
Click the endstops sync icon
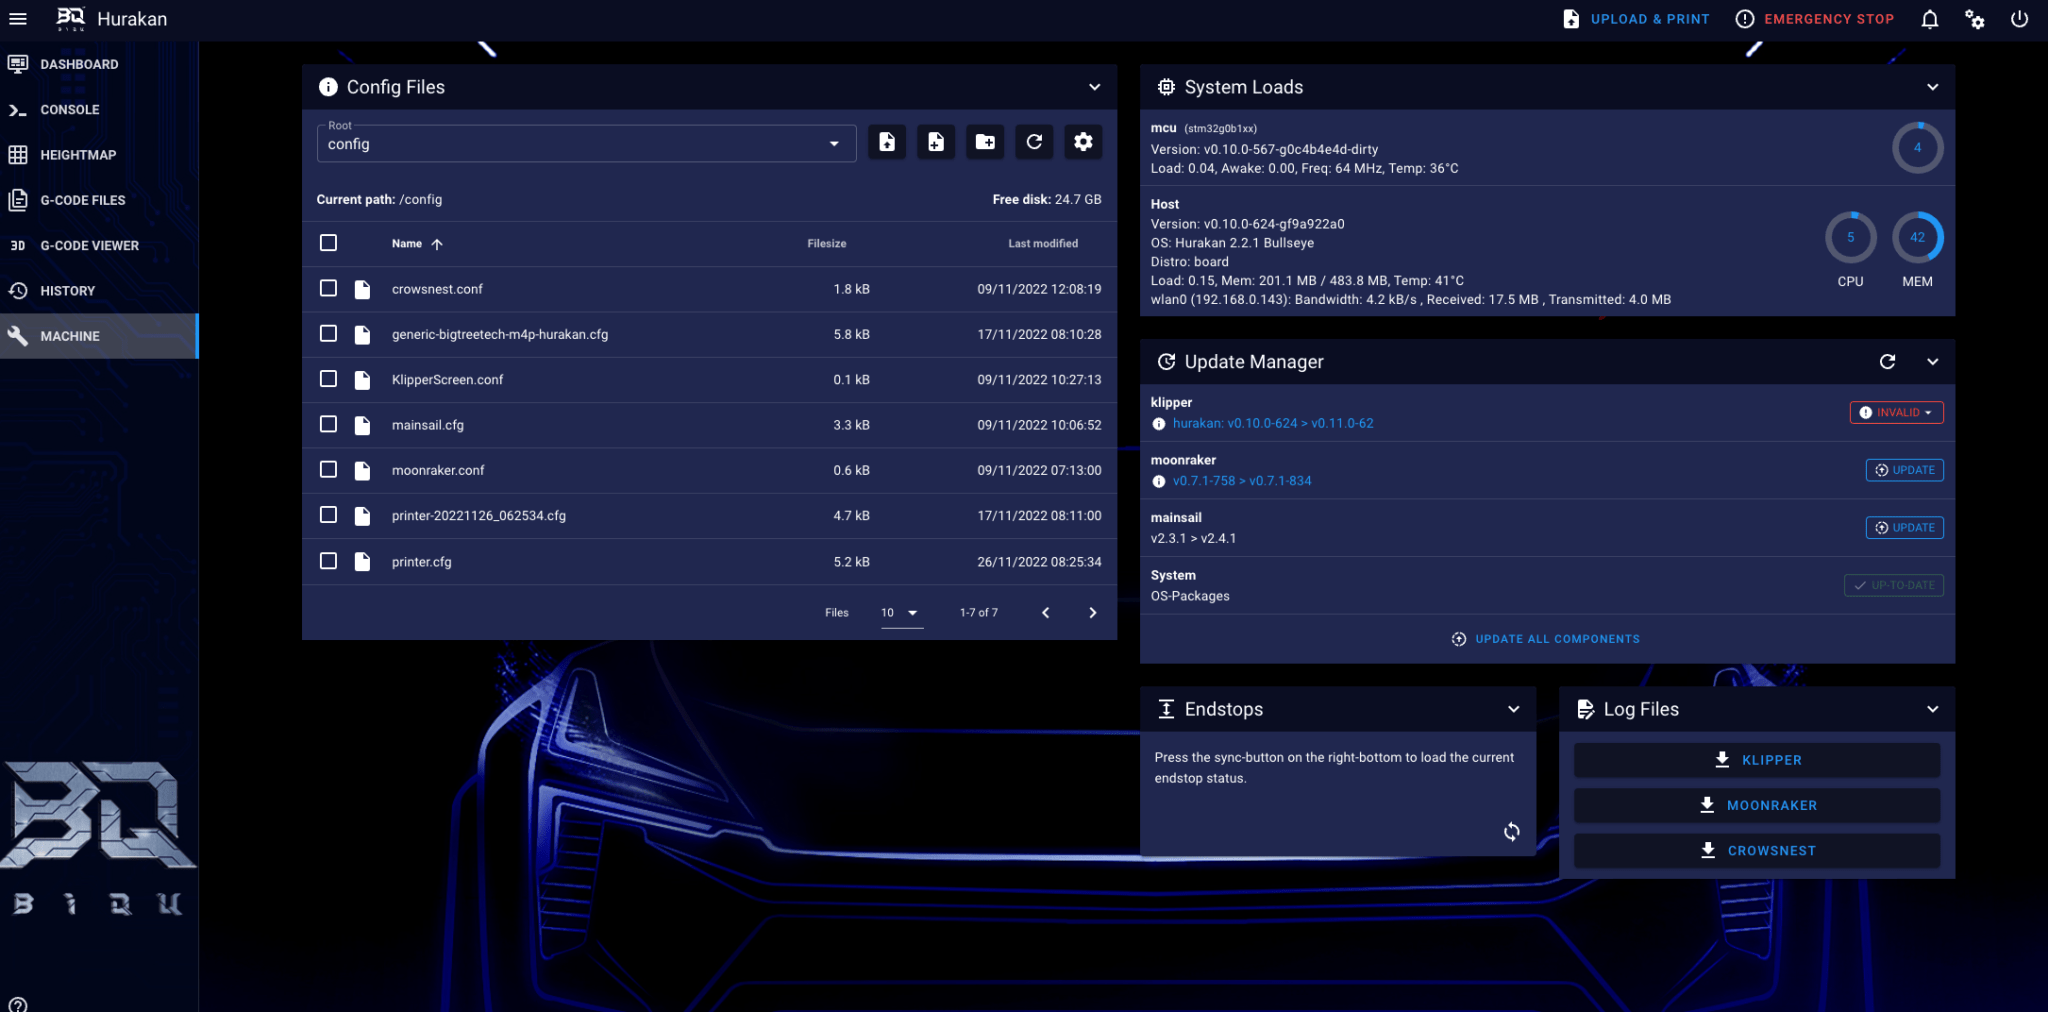coord(1511,831)
